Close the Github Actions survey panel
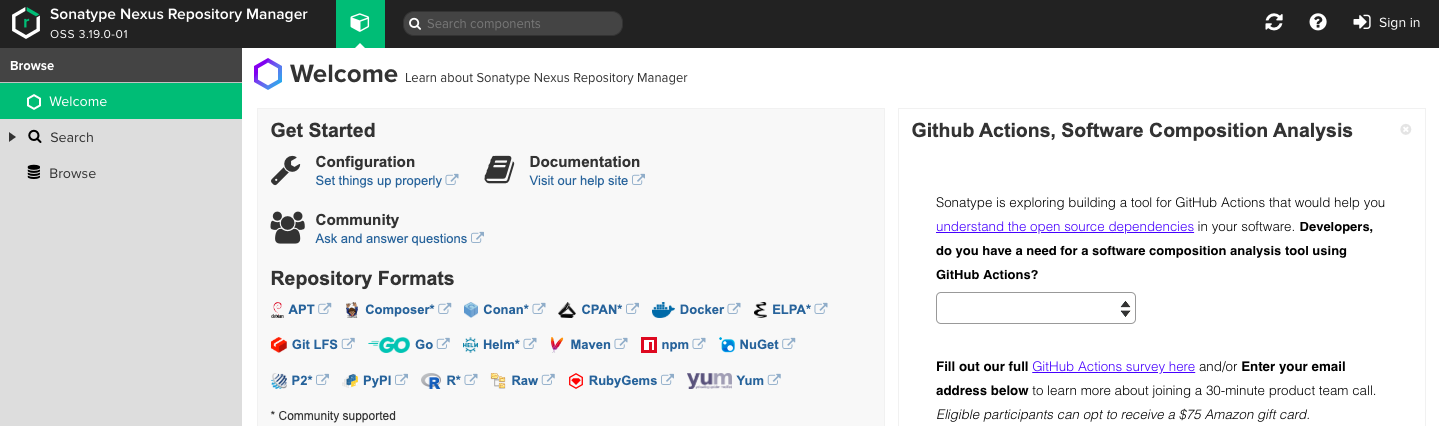Viewport: 1439px width, 426px height. [1406, 130]
